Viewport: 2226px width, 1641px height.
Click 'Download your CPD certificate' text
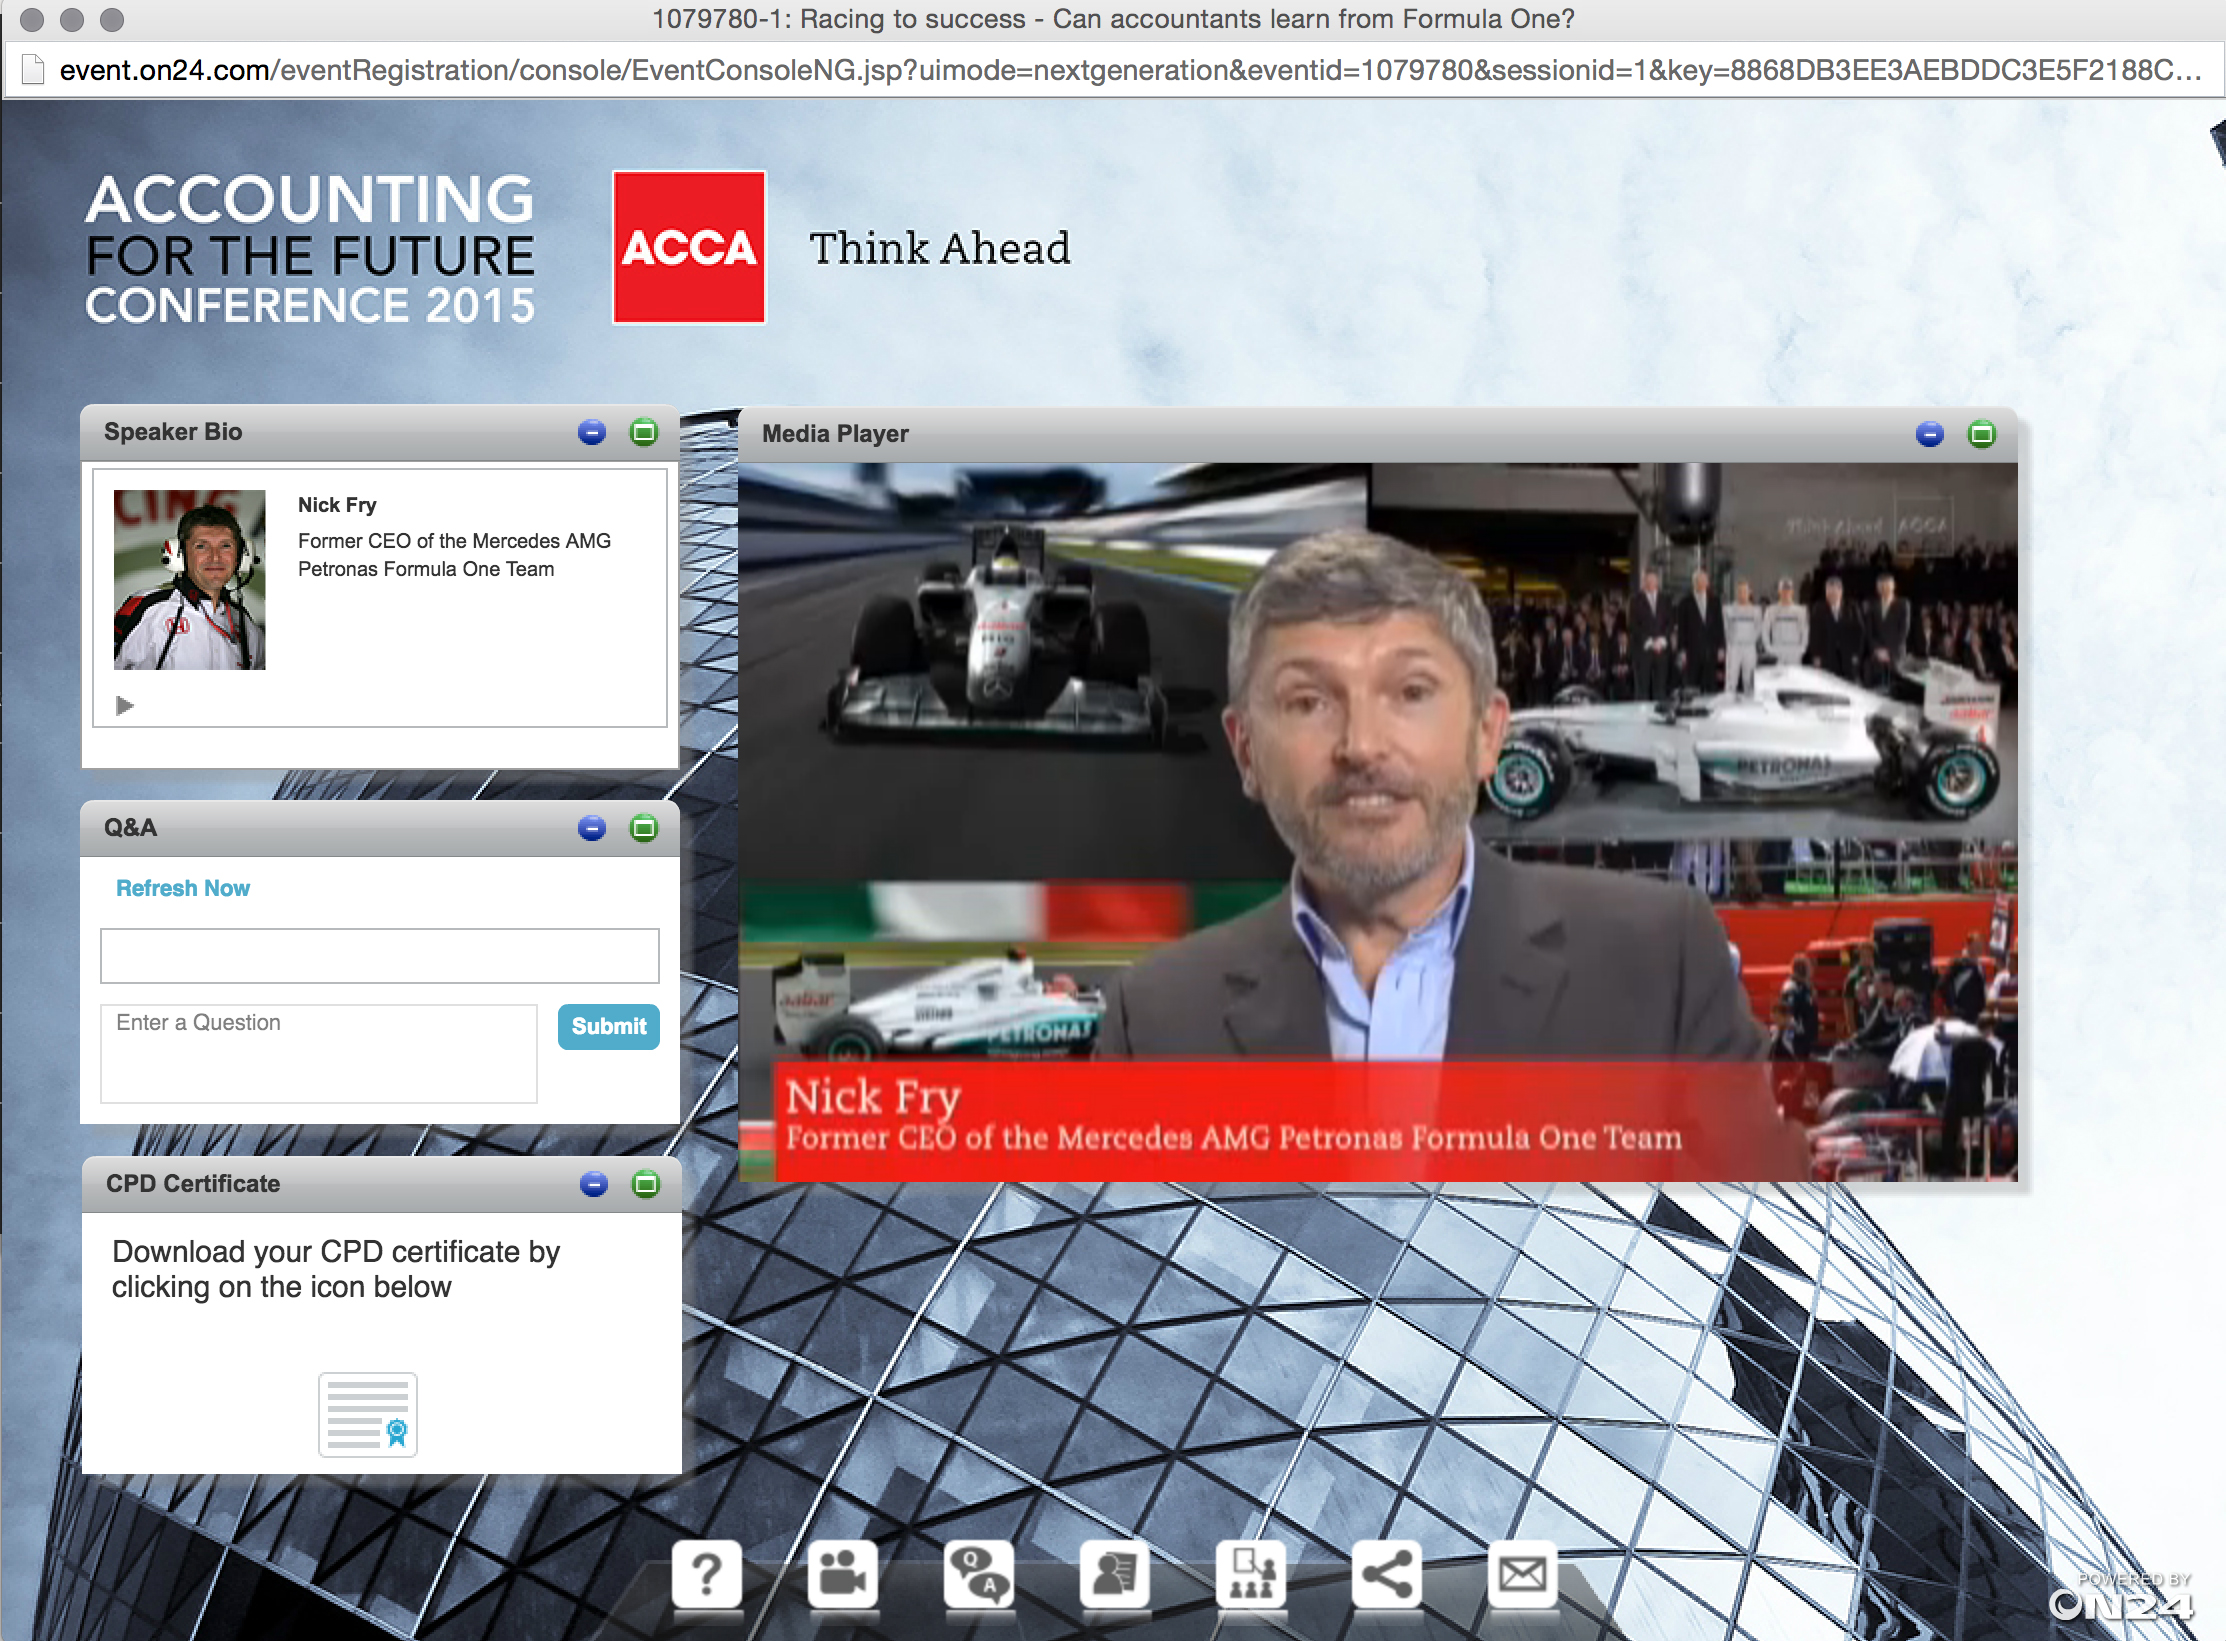pos(336,1269)
